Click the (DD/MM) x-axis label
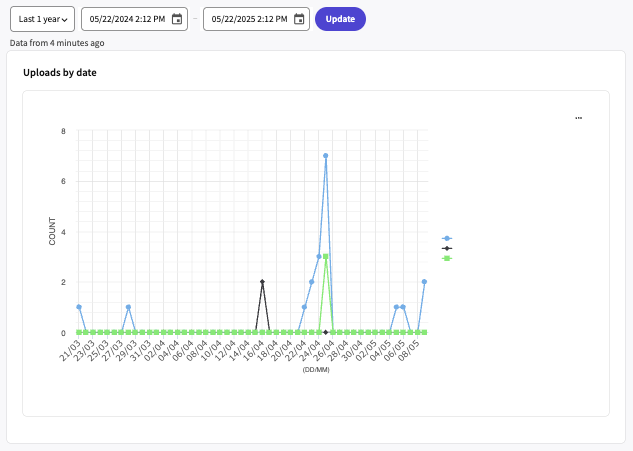This screenshot has height=451, width=633. [316, 370]
